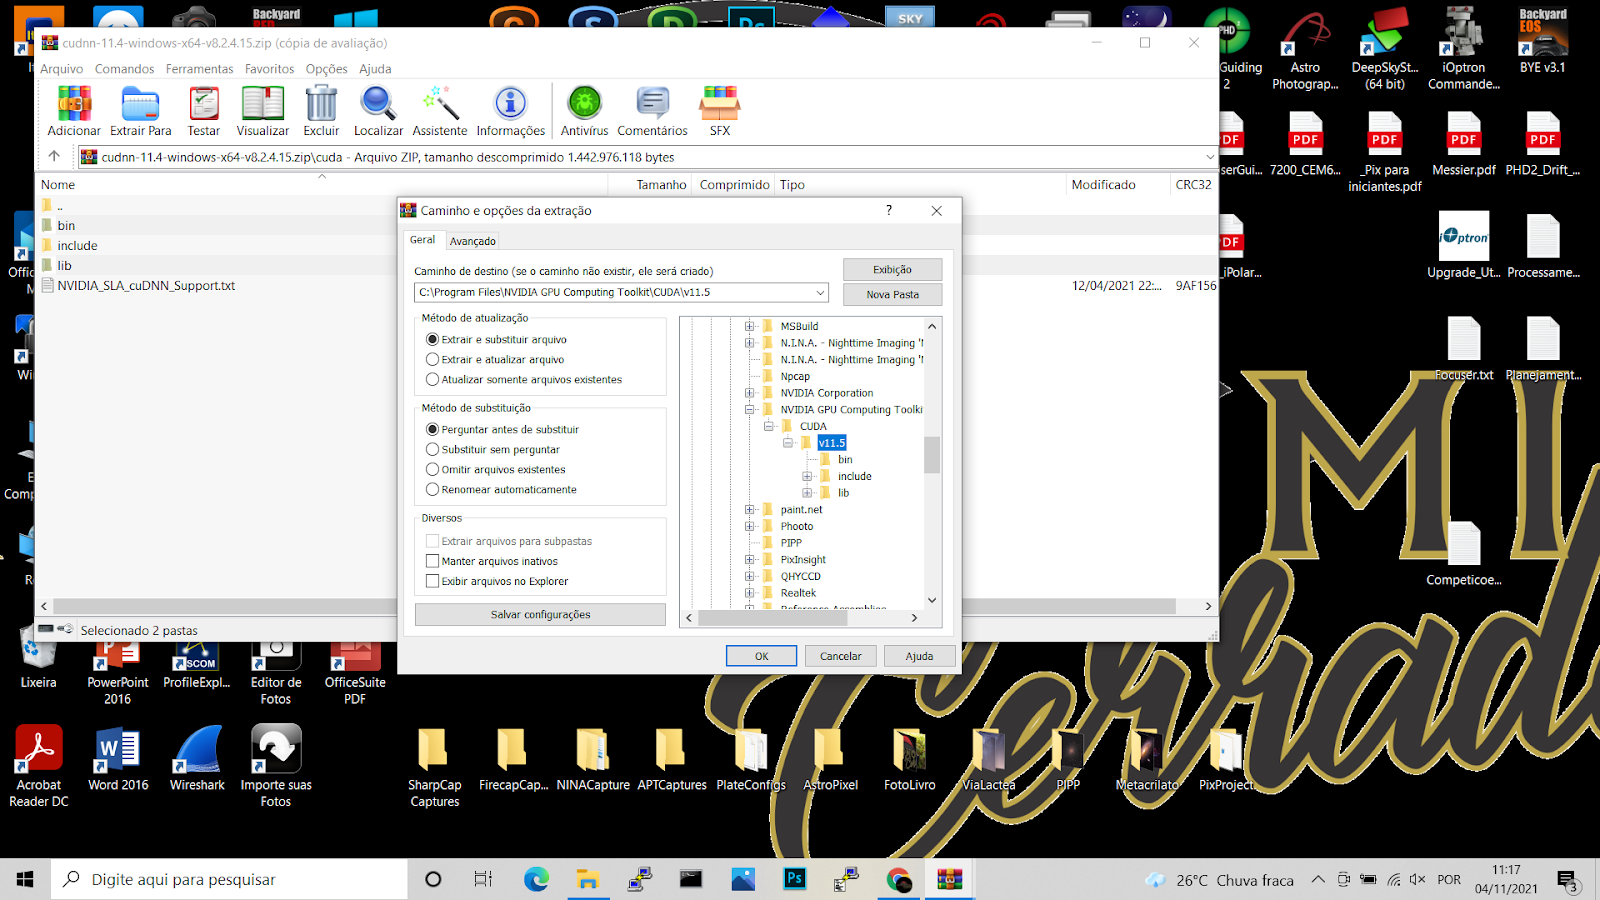This screenshot has width=1600, height=900.
Task: Open the Word 2016 desktop icon
Action: tap(118, 758)
